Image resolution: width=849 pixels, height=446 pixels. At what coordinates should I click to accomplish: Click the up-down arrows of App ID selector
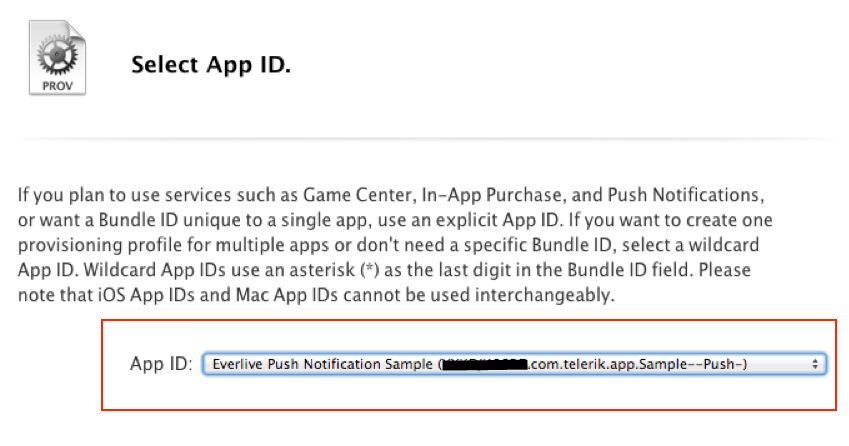817,365
